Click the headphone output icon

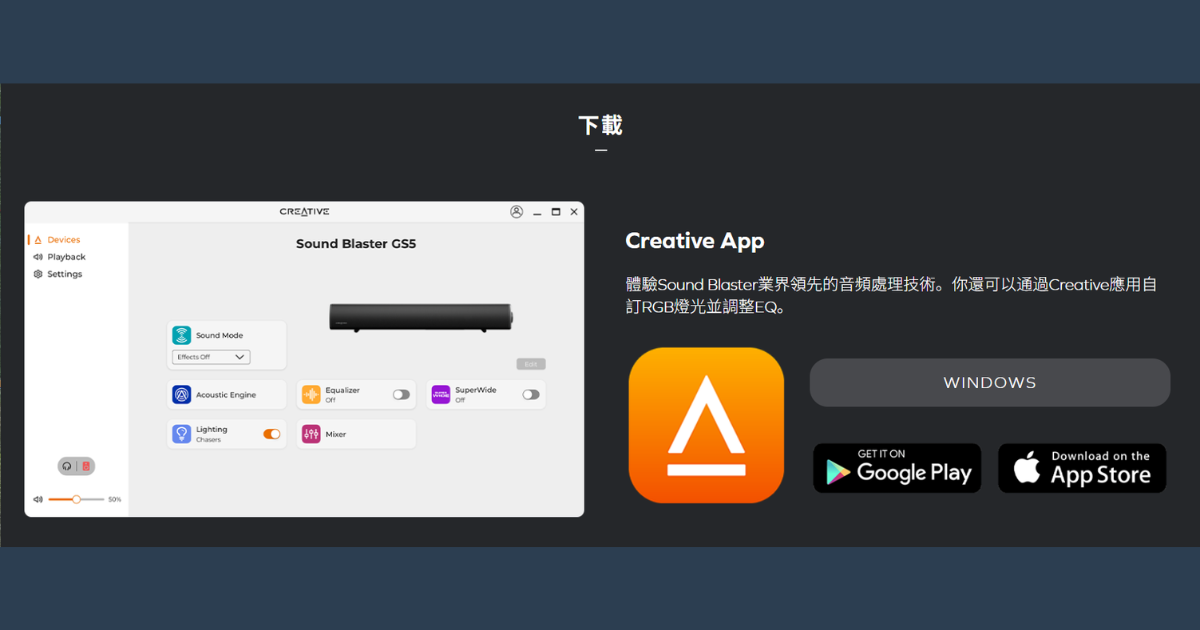point(65,465)
